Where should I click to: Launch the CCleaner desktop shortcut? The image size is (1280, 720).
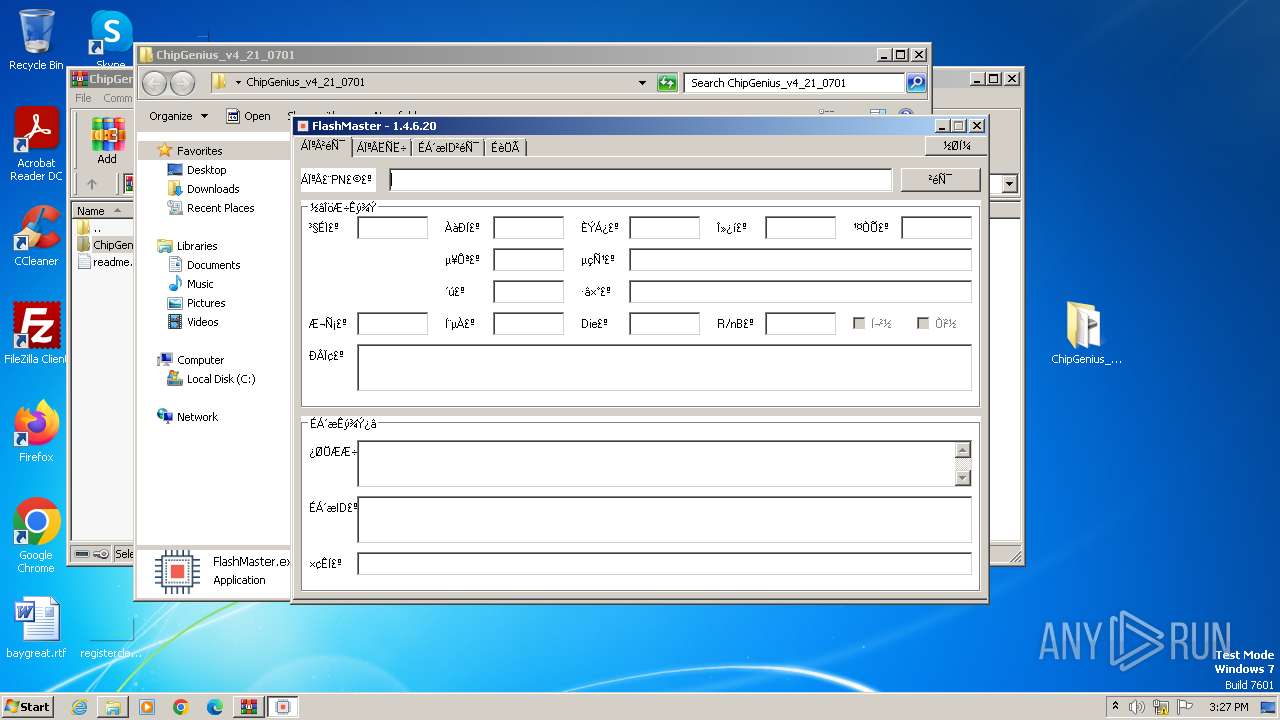(36, 236)
